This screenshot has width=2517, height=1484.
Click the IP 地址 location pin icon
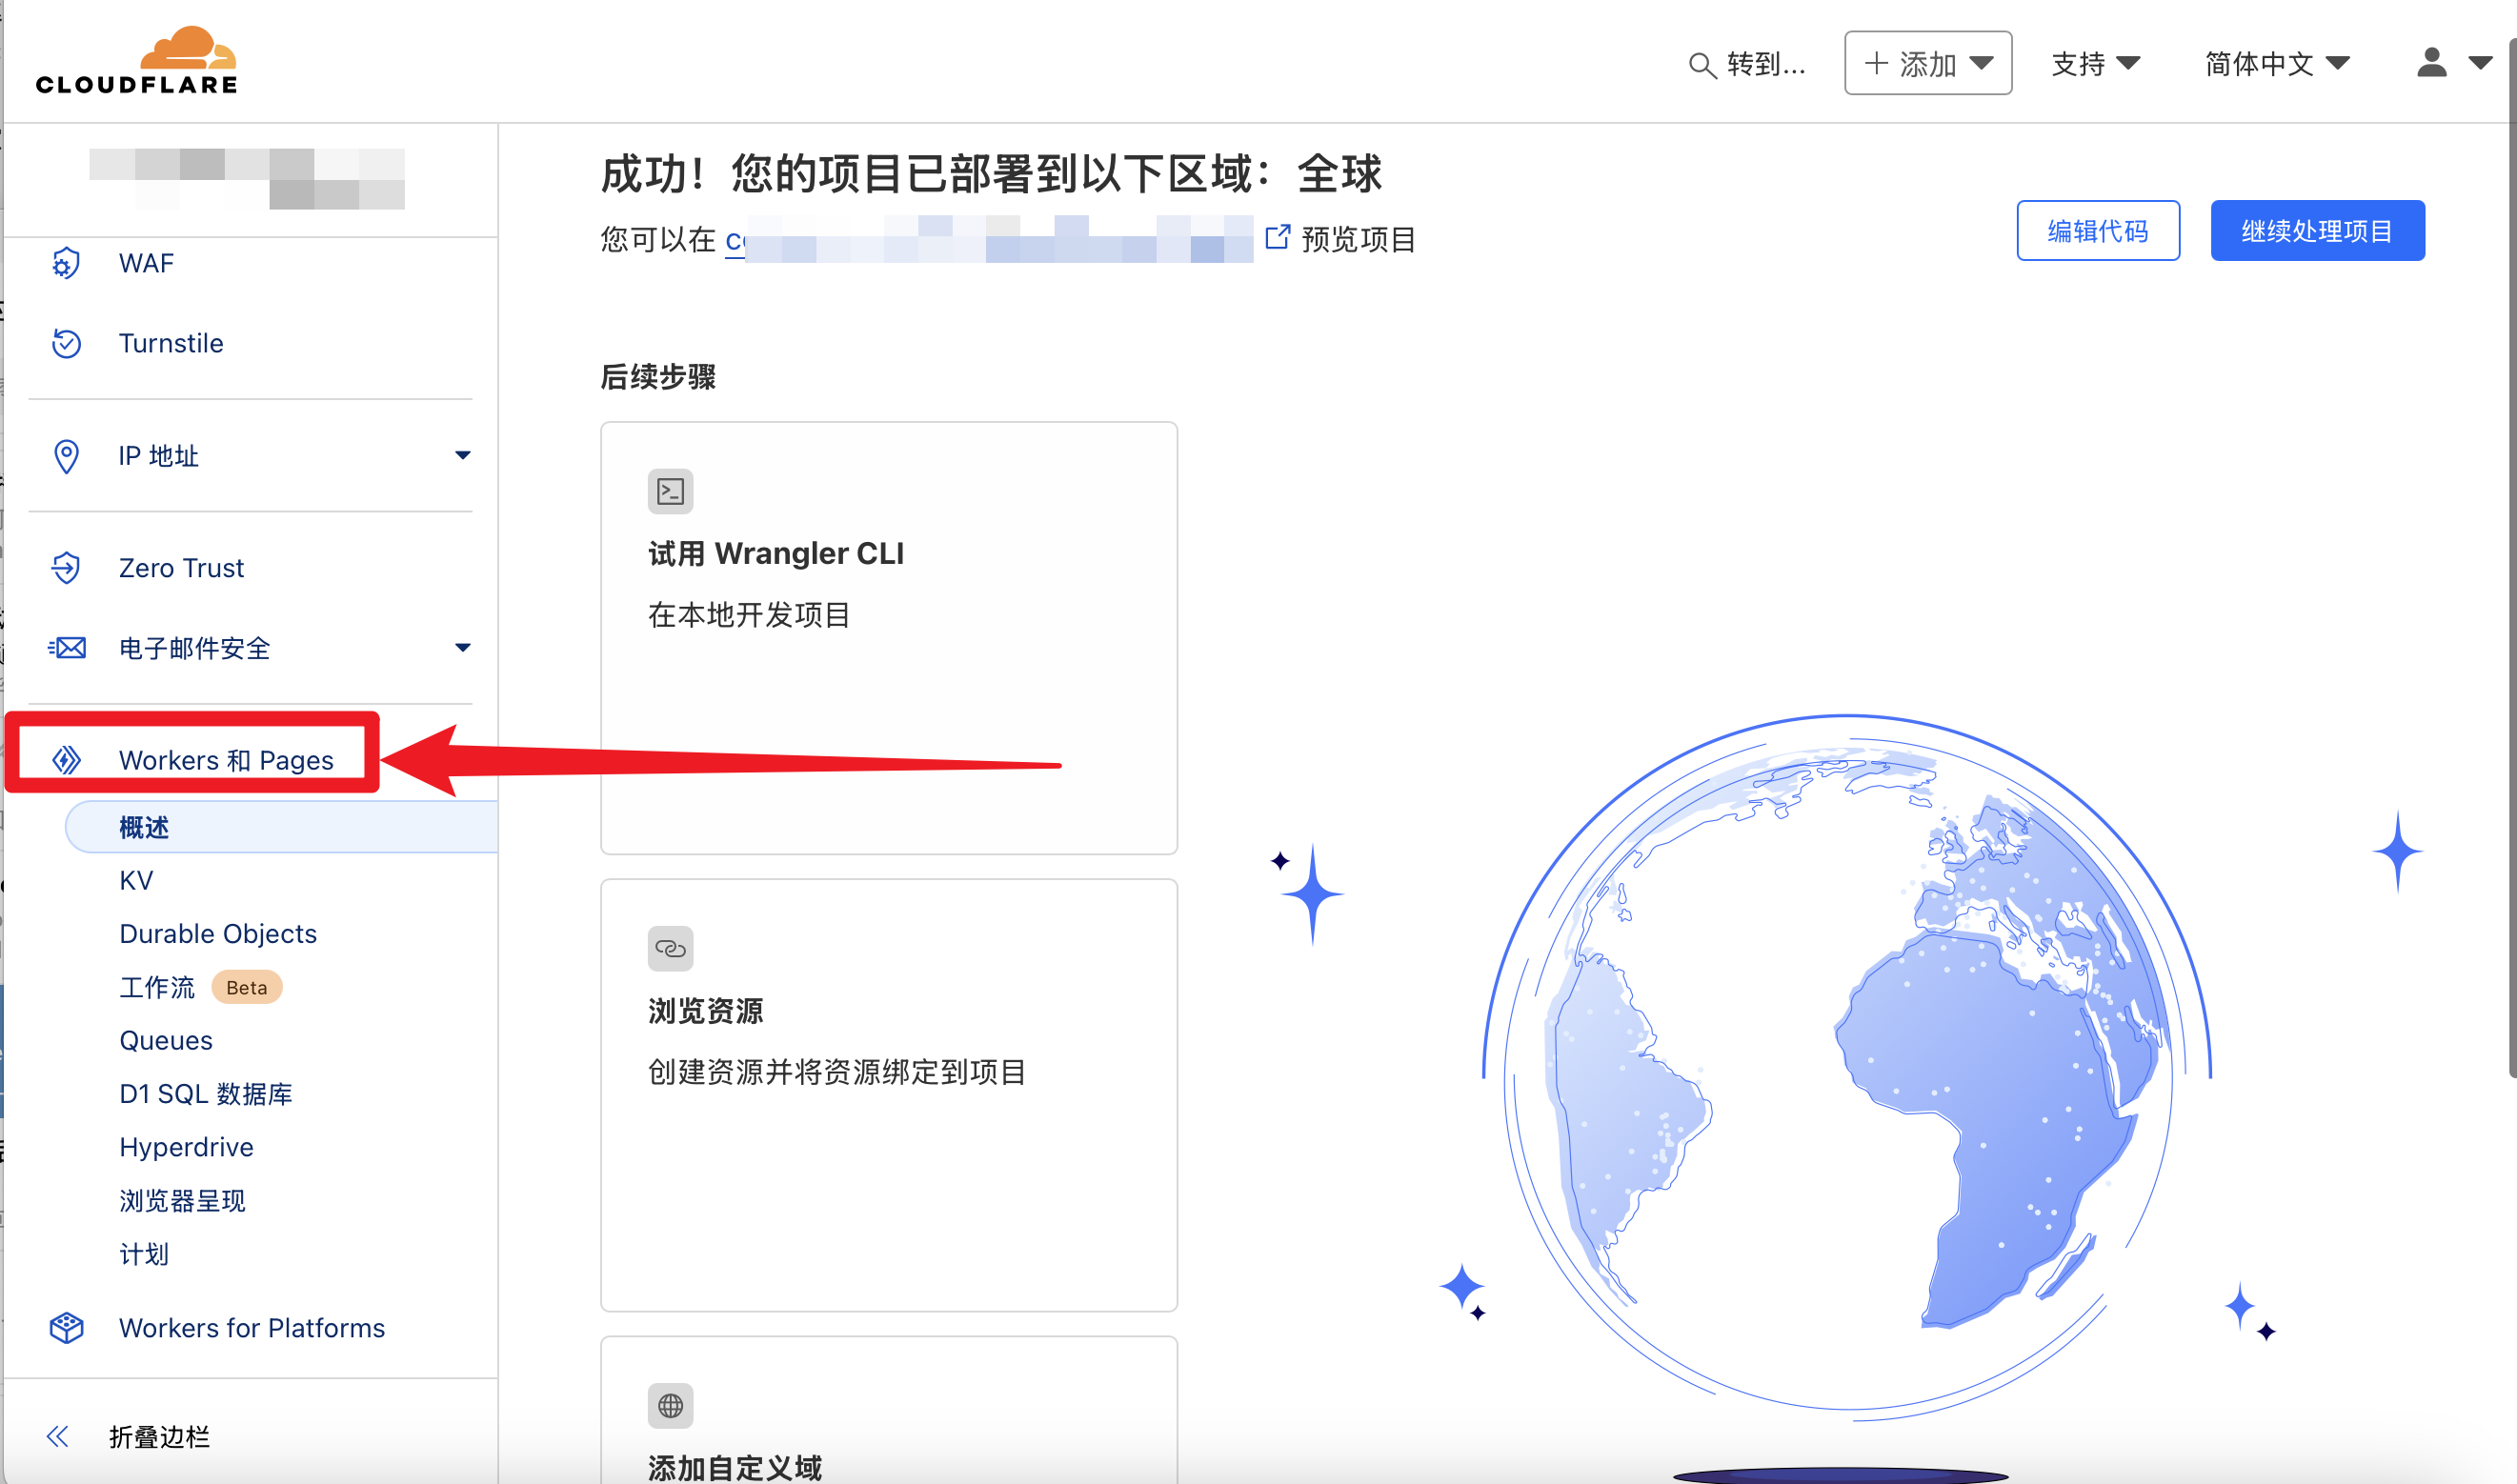66,456
